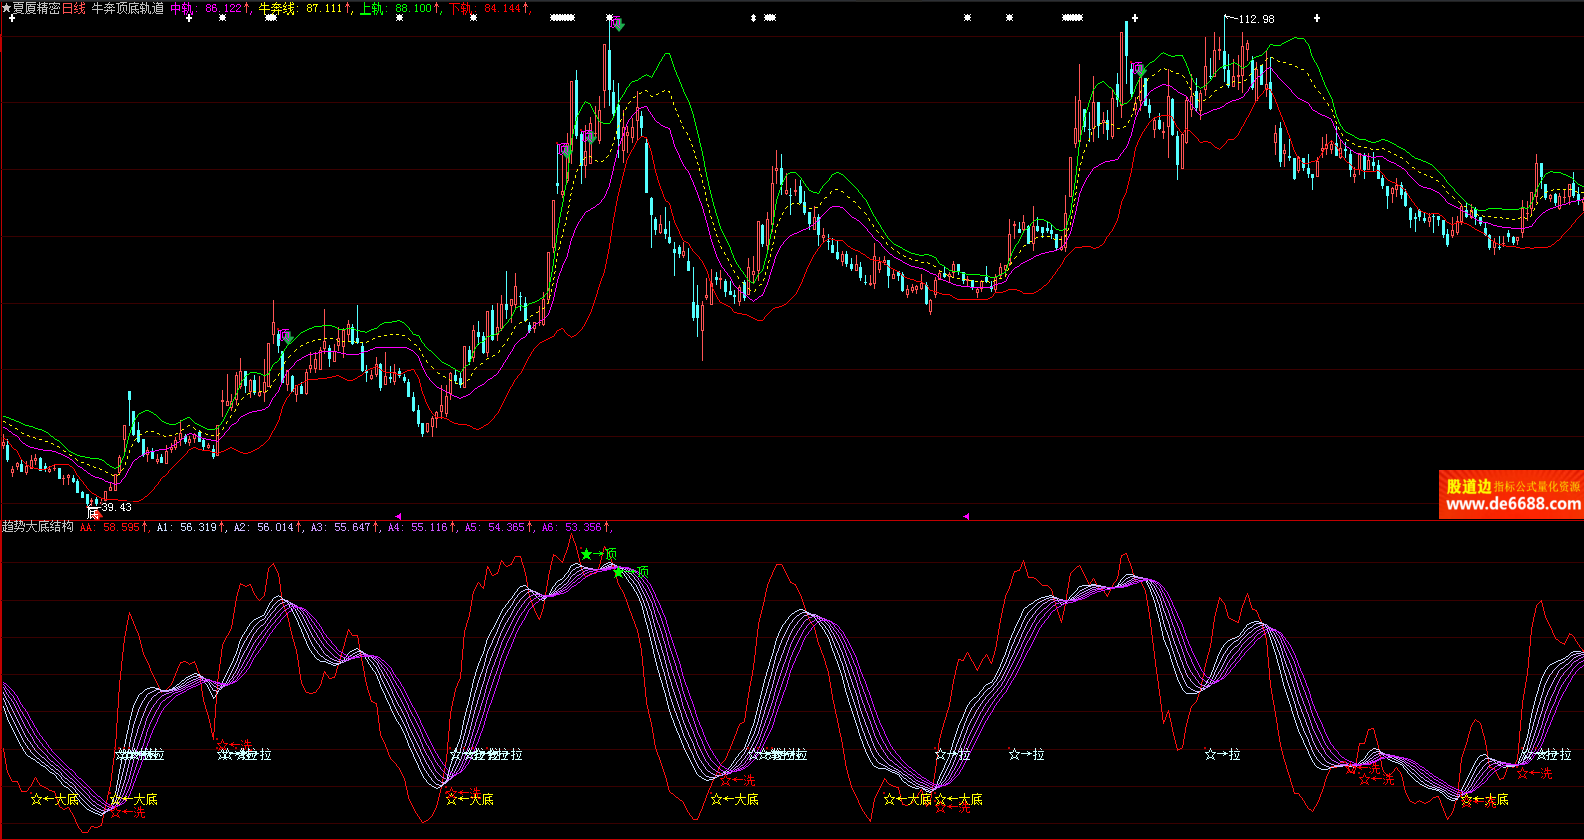Click the magenta triangle marker at the right of the panel divider
Screen dimensions: 1584x840
coord(966,516)
